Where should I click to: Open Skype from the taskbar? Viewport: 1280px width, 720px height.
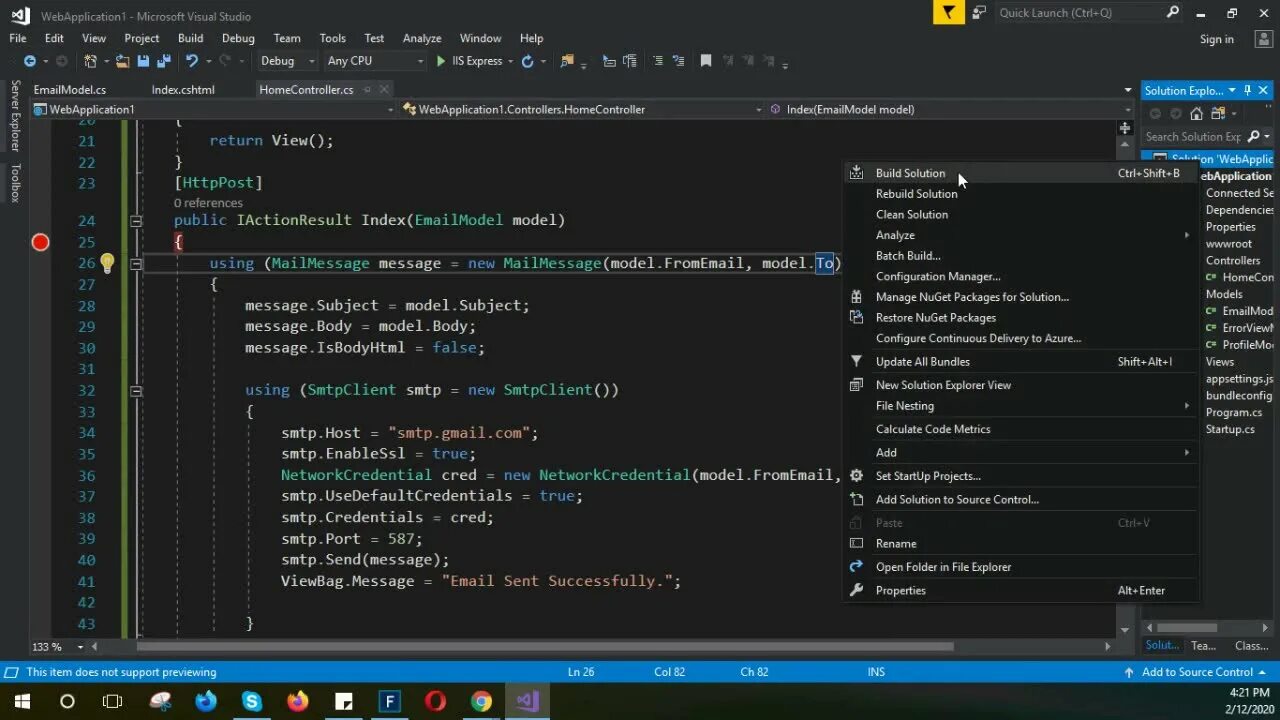point(251,701)
